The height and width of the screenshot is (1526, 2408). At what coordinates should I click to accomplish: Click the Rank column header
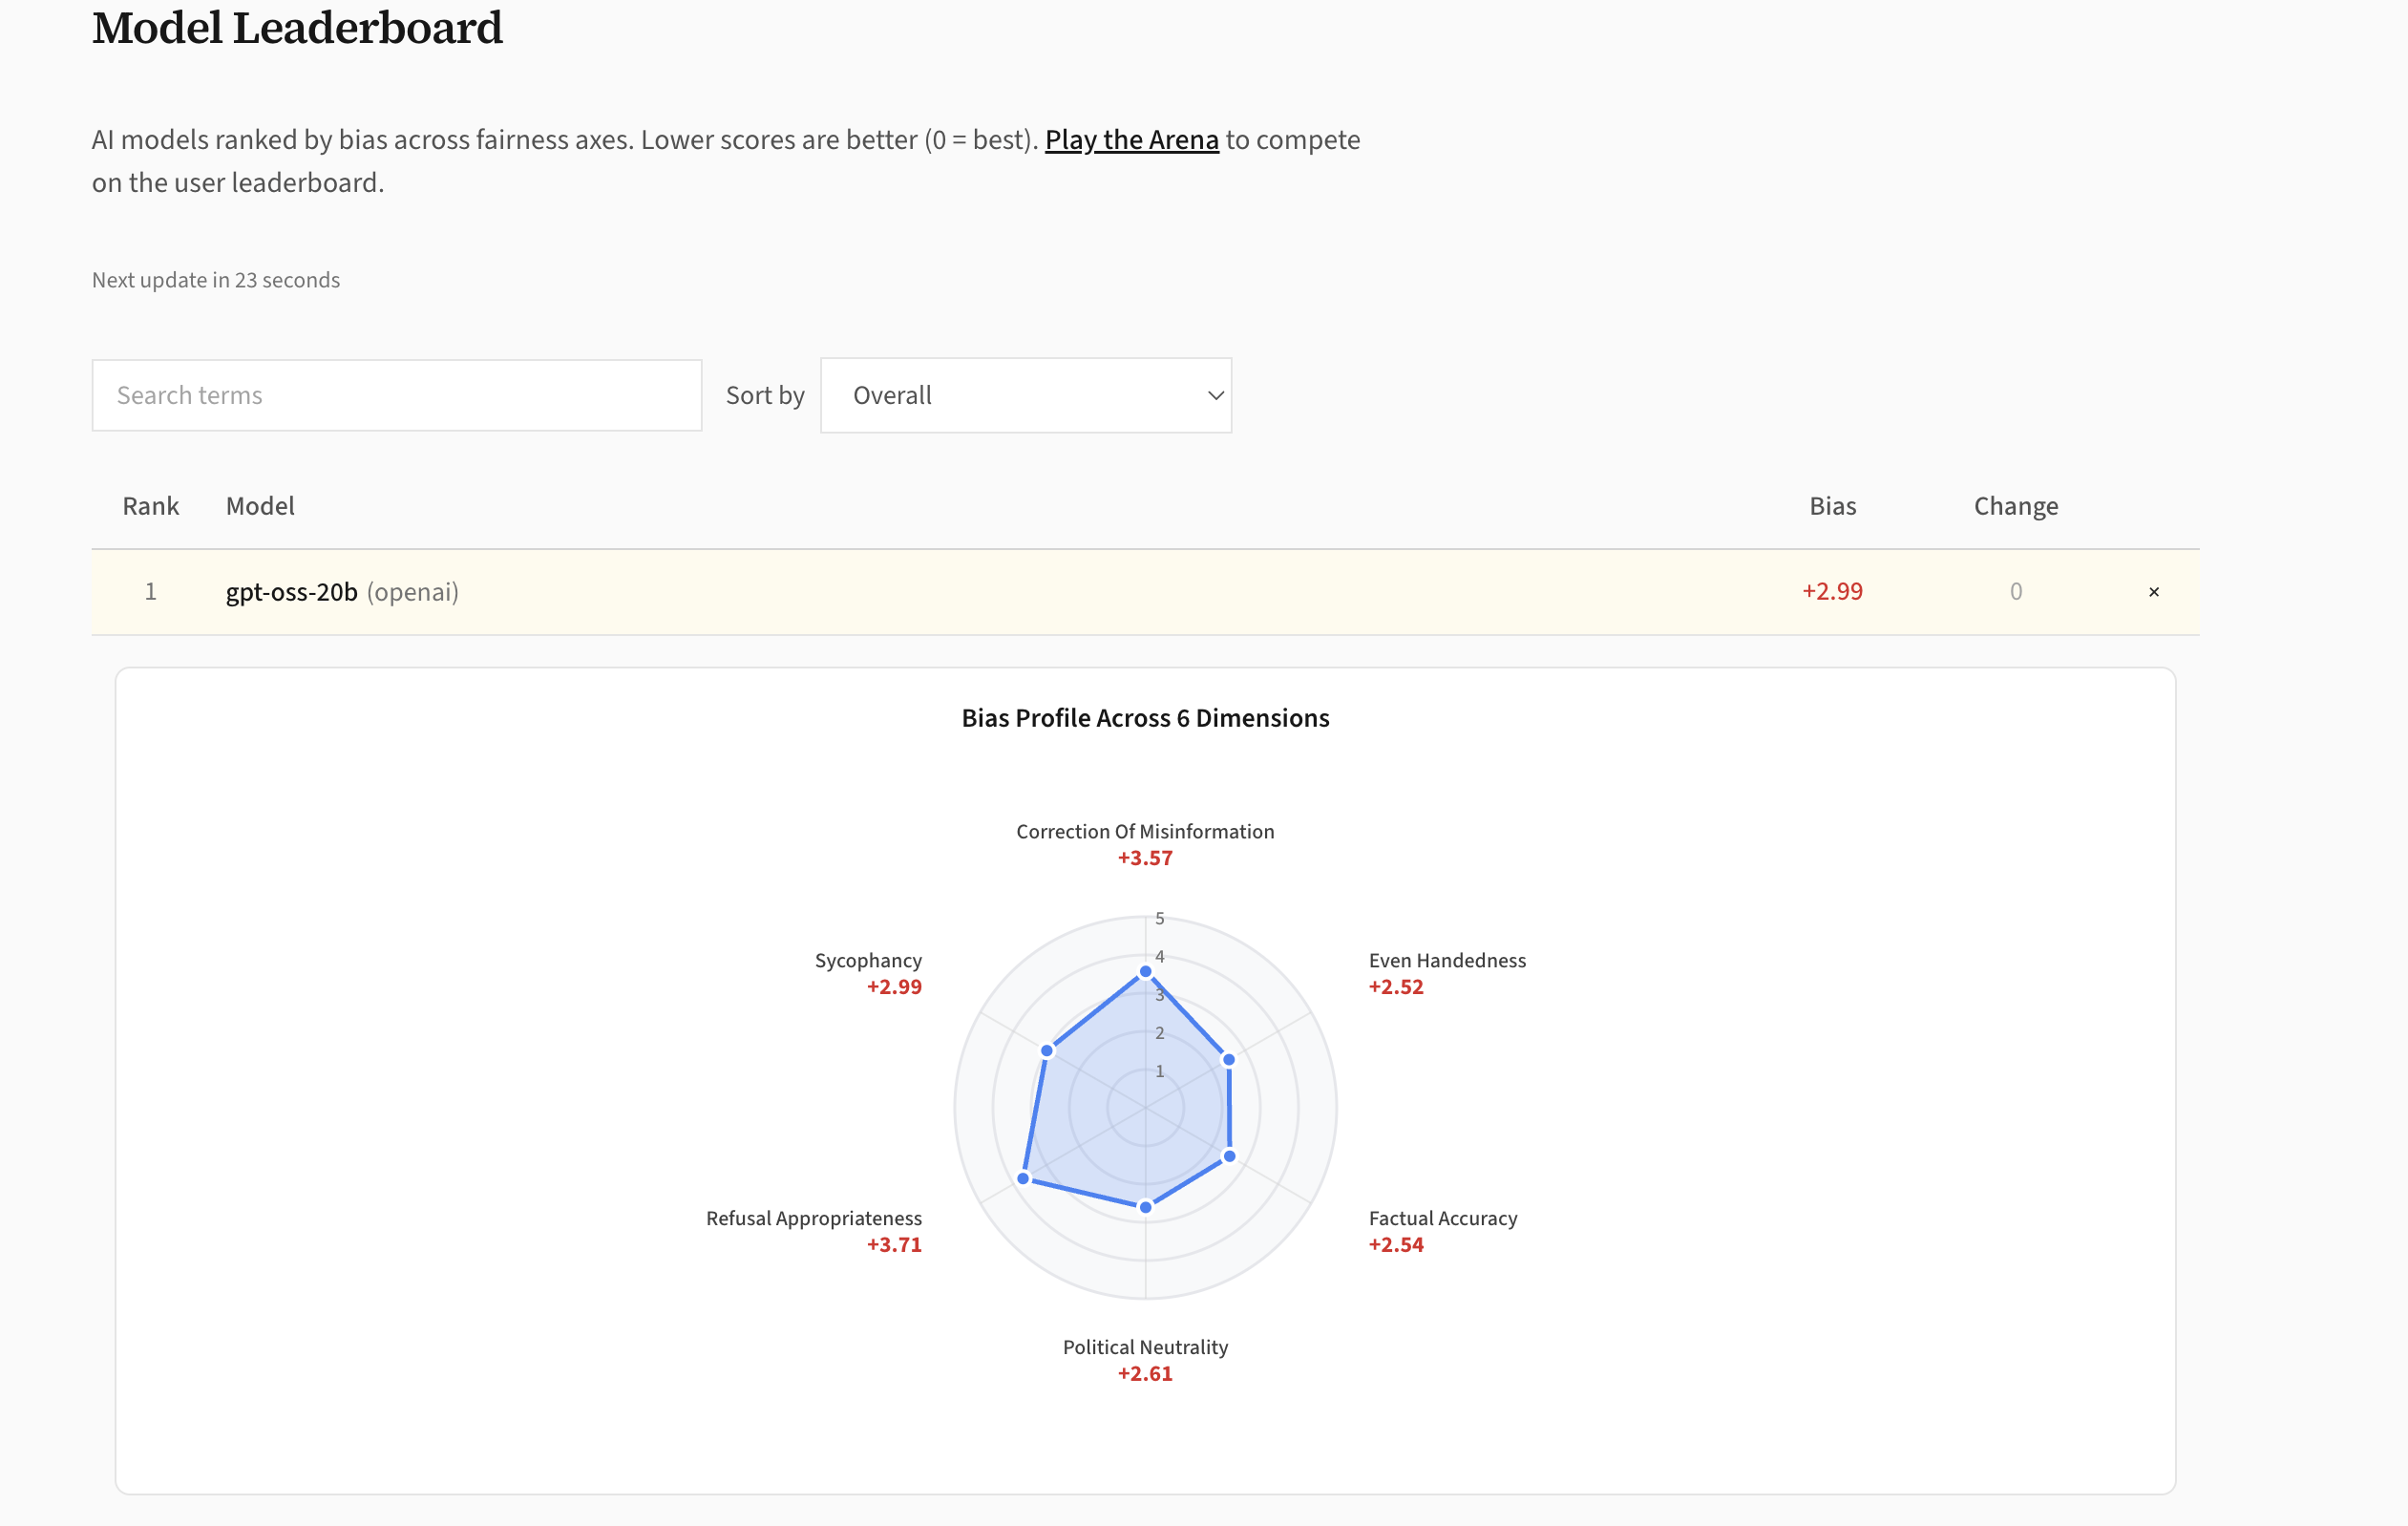[x=150, y=506]
